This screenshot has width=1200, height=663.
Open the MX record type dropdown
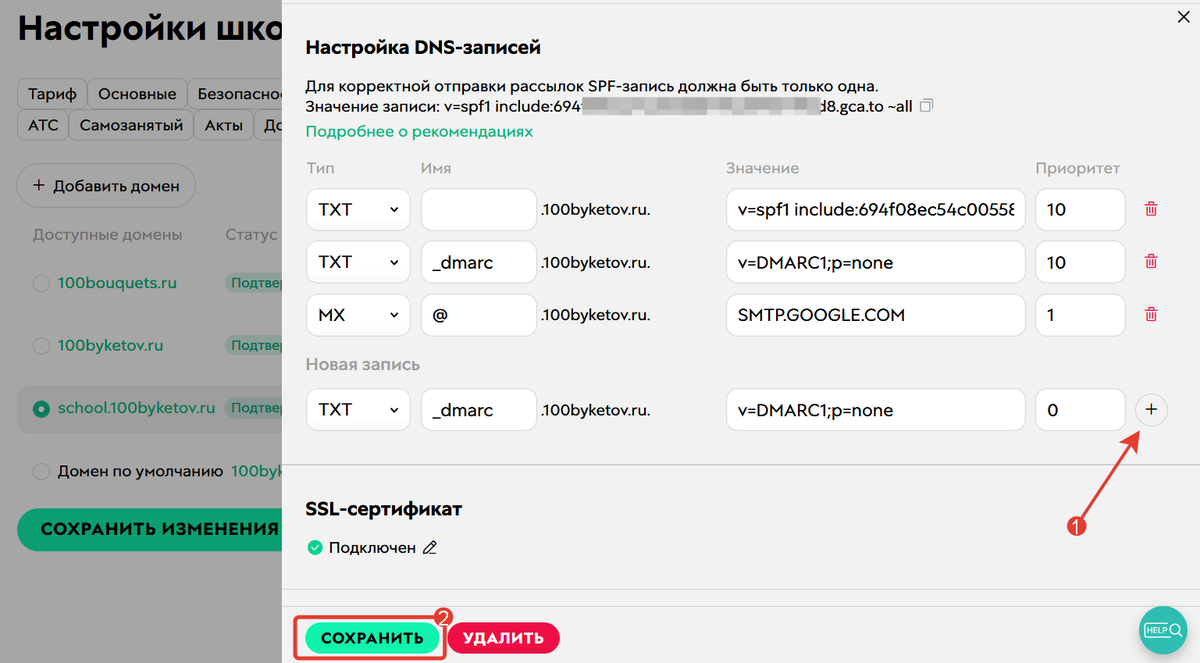click(x=358, y=314)
